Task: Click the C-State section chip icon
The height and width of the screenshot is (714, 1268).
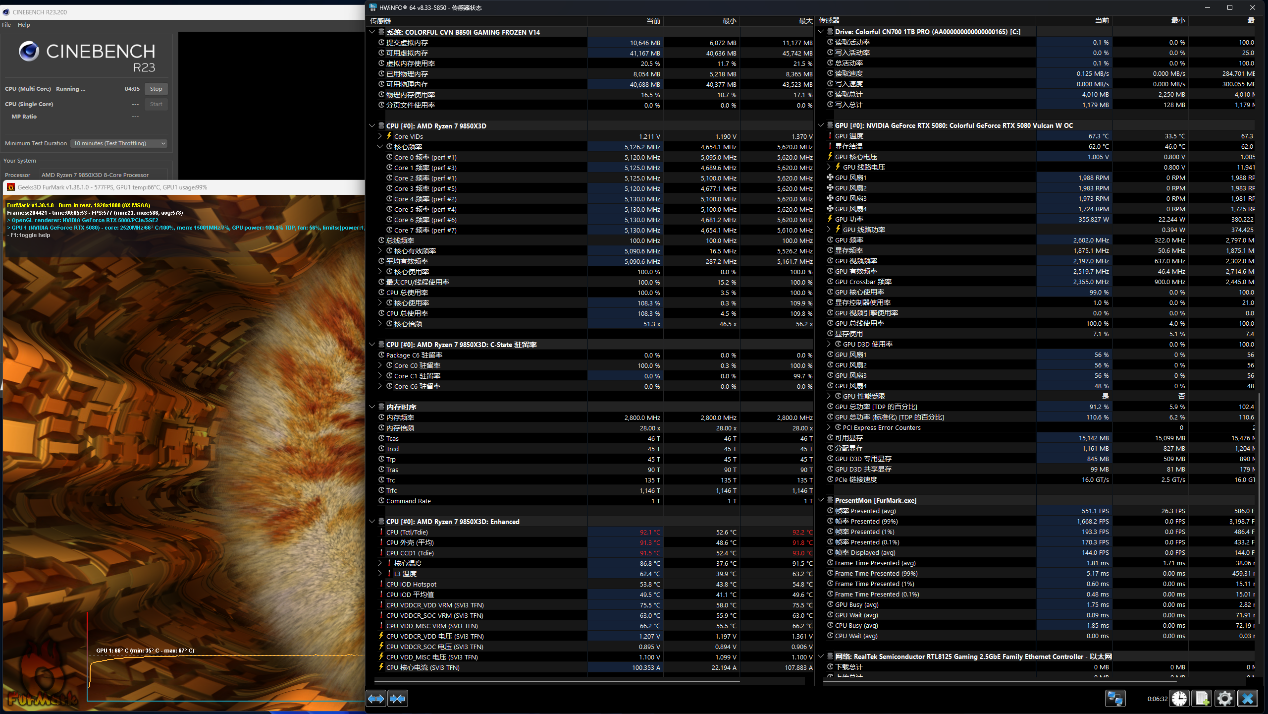Action: point(382,345)
